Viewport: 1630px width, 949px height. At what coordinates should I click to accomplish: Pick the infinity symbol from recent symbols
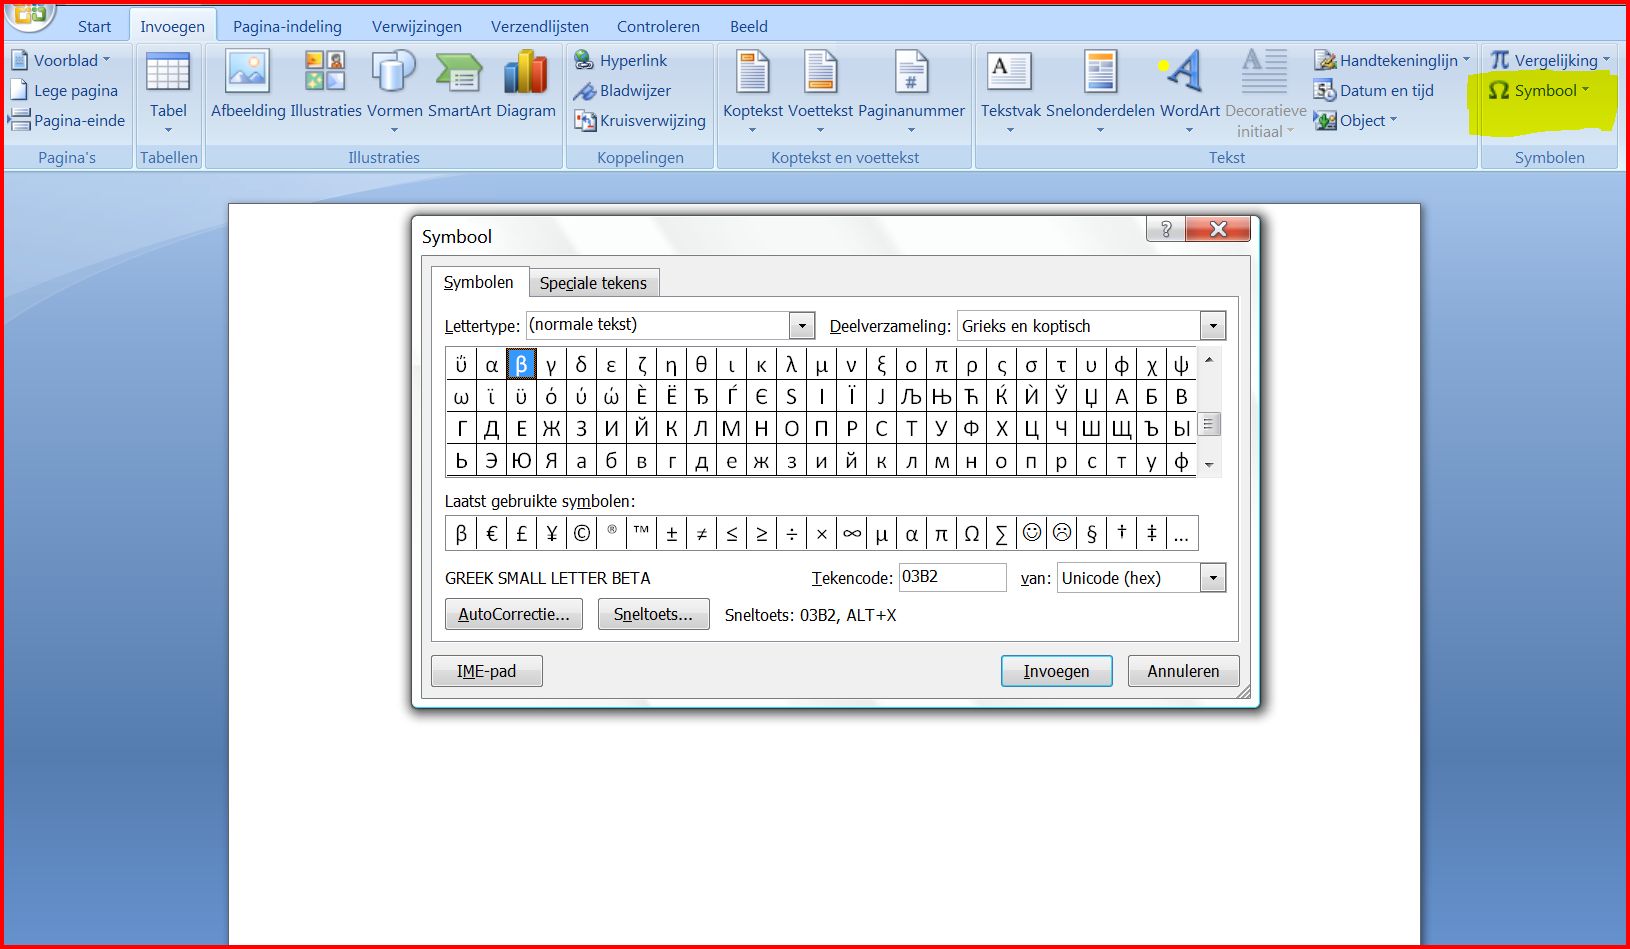(851, 534)
